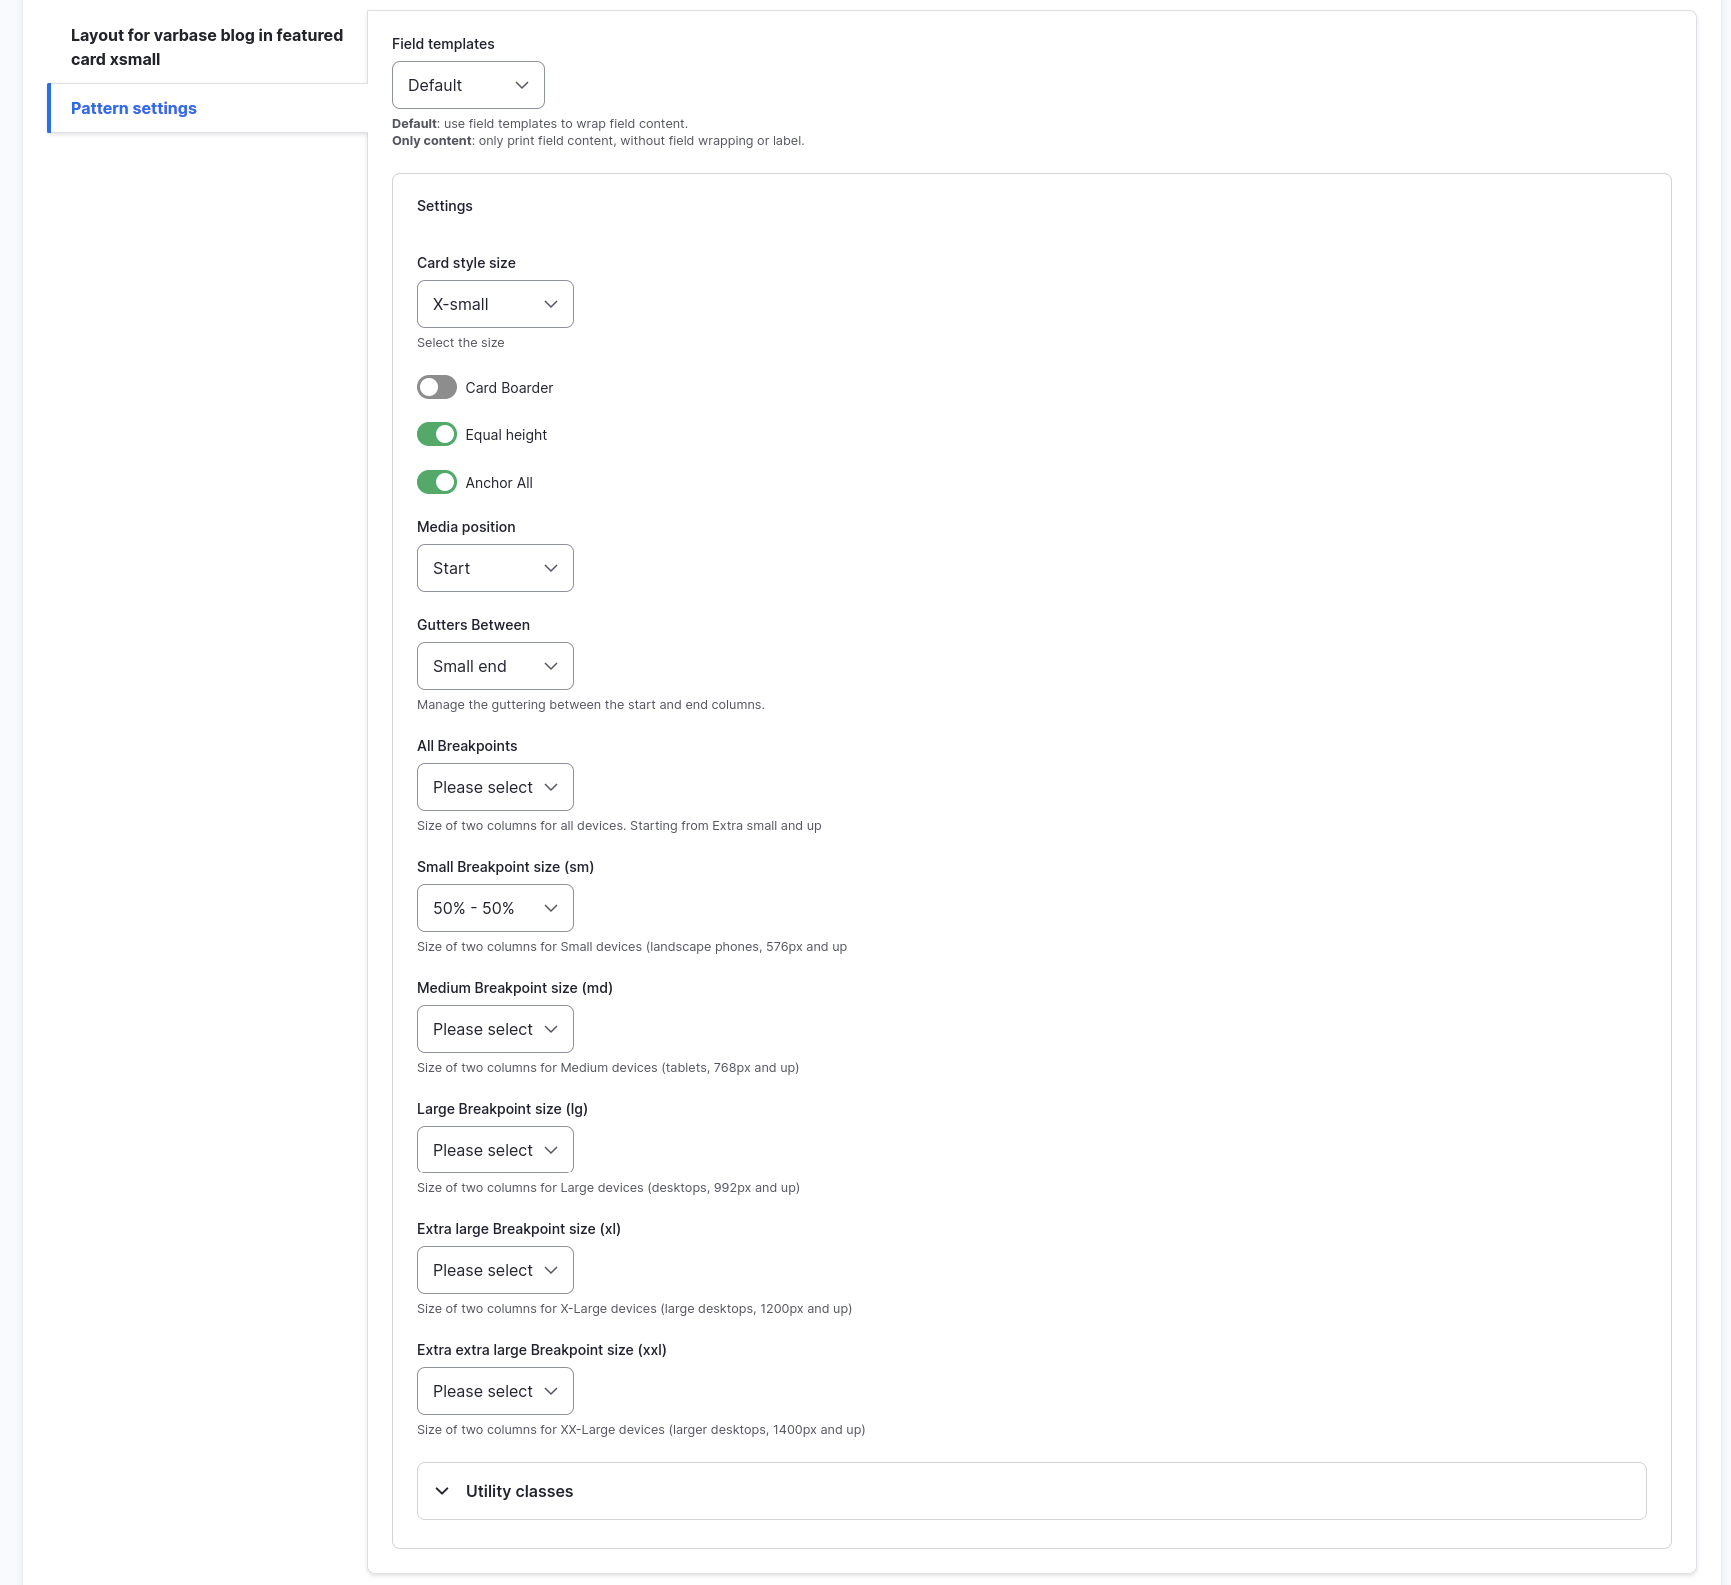The height and width of the screenshot is (1585, 1731).
Task: Open the Extra extra large (xxl) dropdown
Action: [495, 1391]
